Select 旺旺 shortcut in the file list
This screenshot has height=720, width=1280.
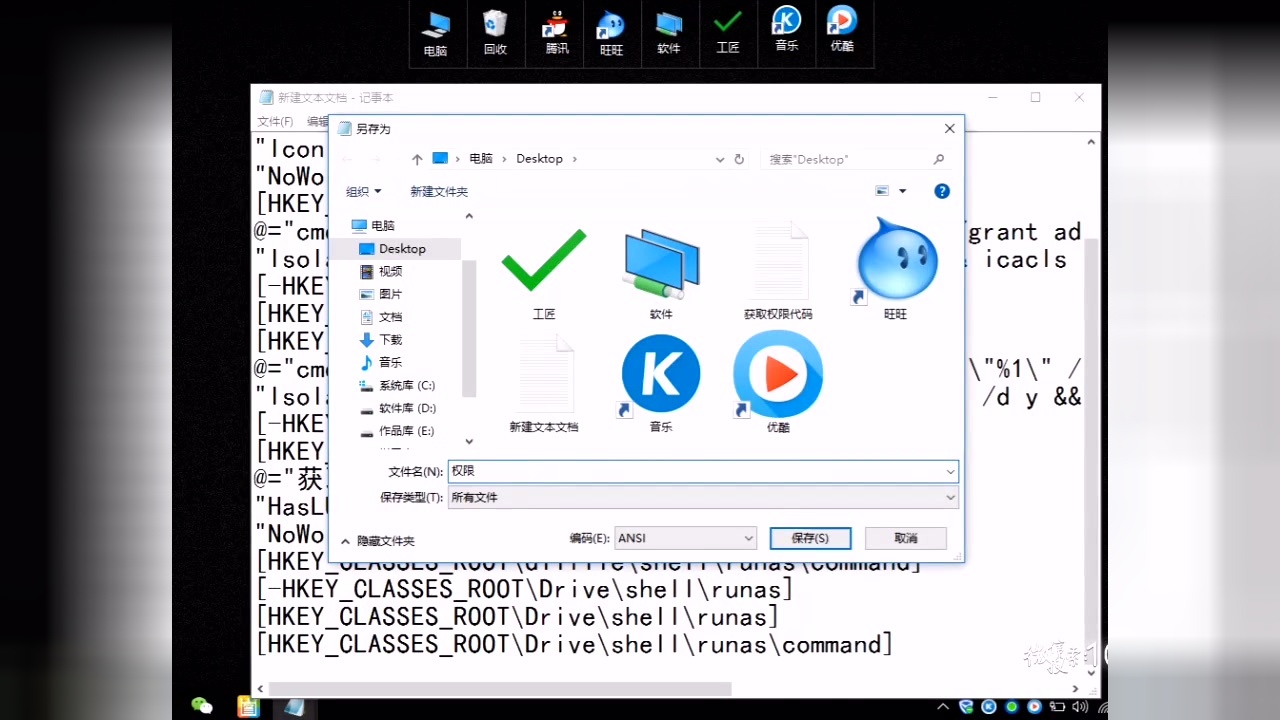[x=895, y=271]
